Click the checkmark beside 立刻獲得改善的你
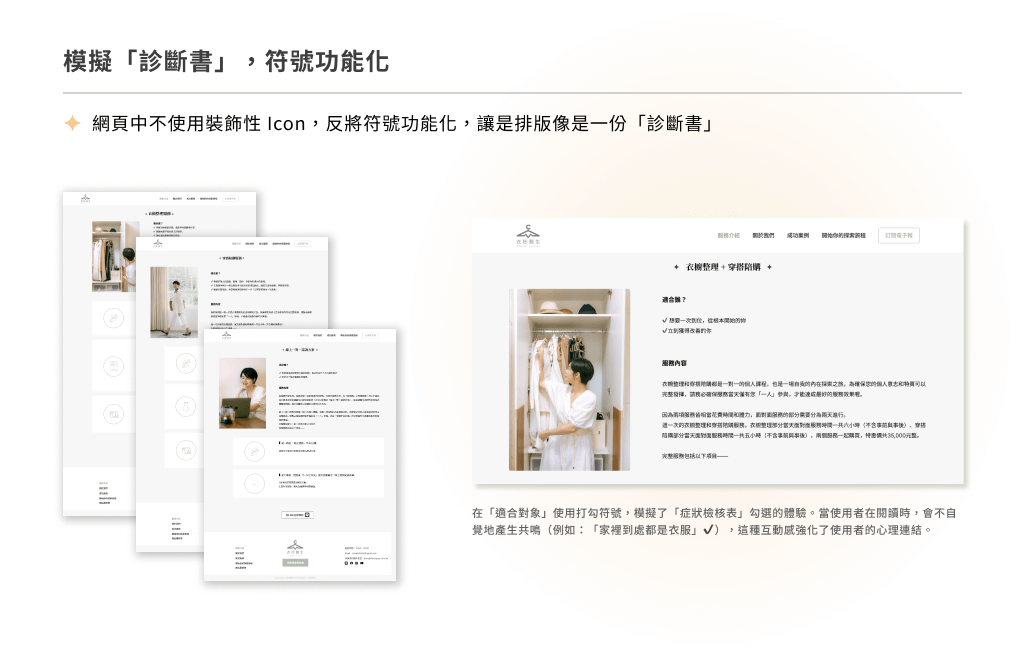Screen dimensions: 1024x658 [665, 330]
